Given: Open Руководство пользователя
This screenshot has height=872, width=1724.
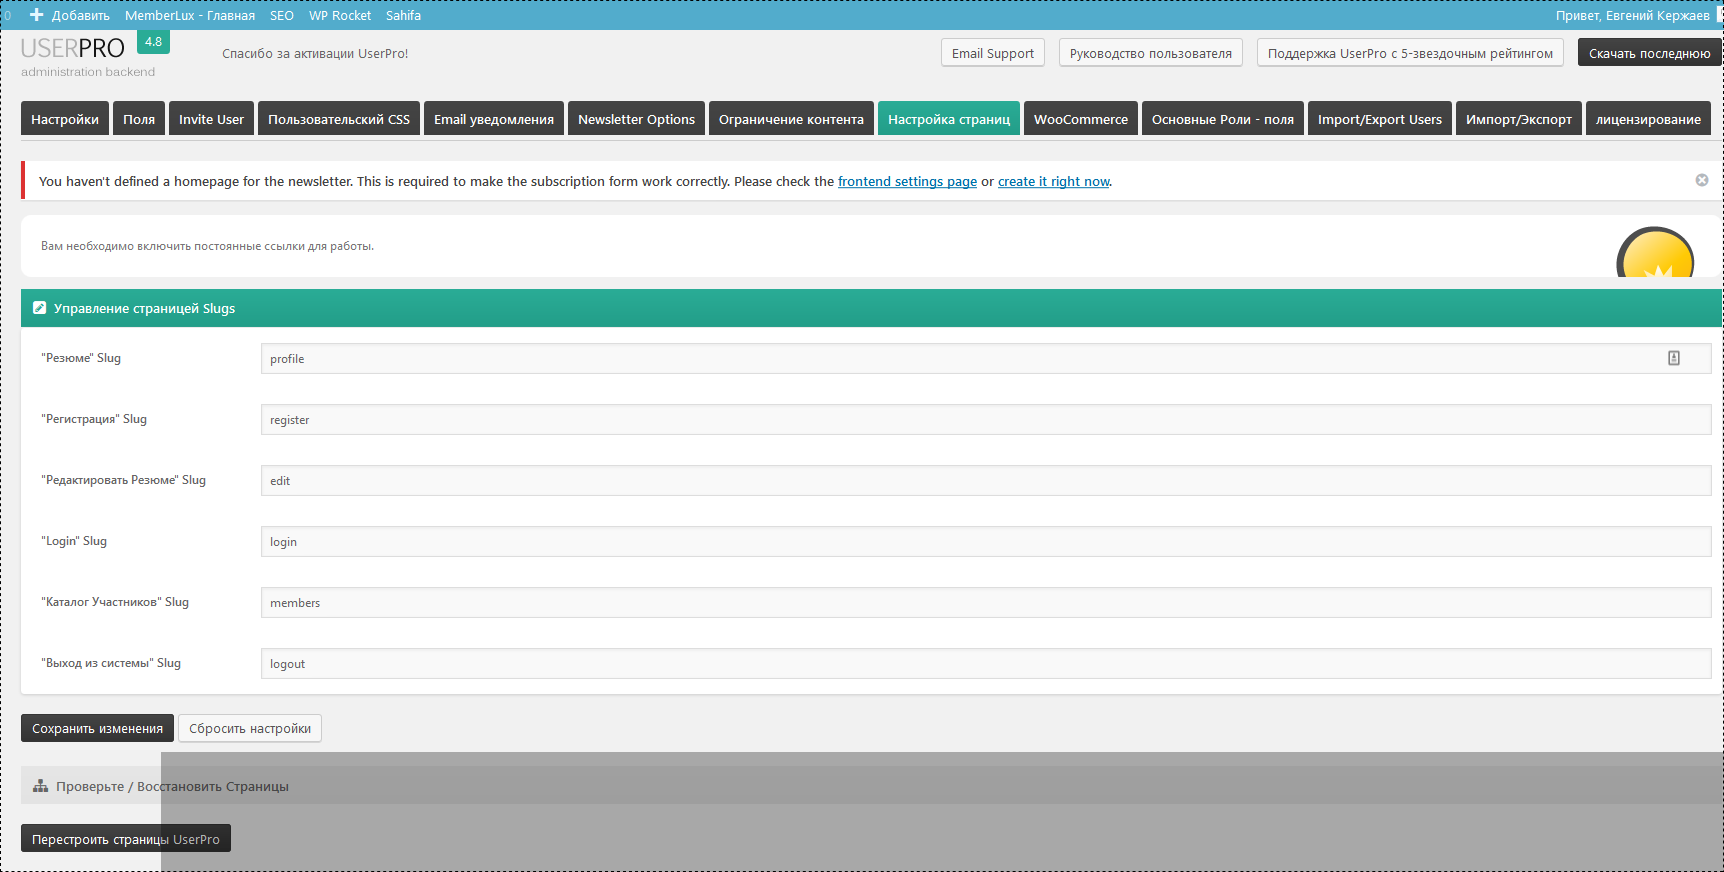Looking at the screenshot, I should pyautogui.click(x=1151, y=53).
